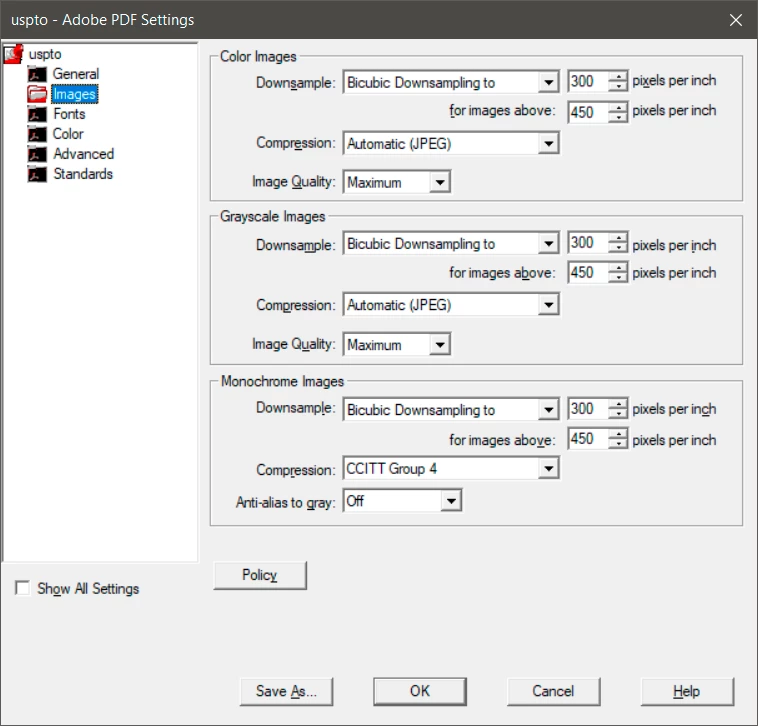The height and width of the screenshot is (726, 758).
Task: Click the Save As... button
Action: point(286,691)
